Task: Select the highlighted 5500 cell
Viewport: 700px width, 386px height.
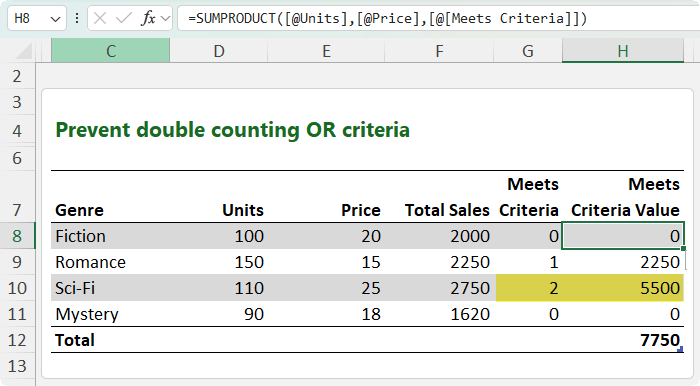Action: click(623, 288)
